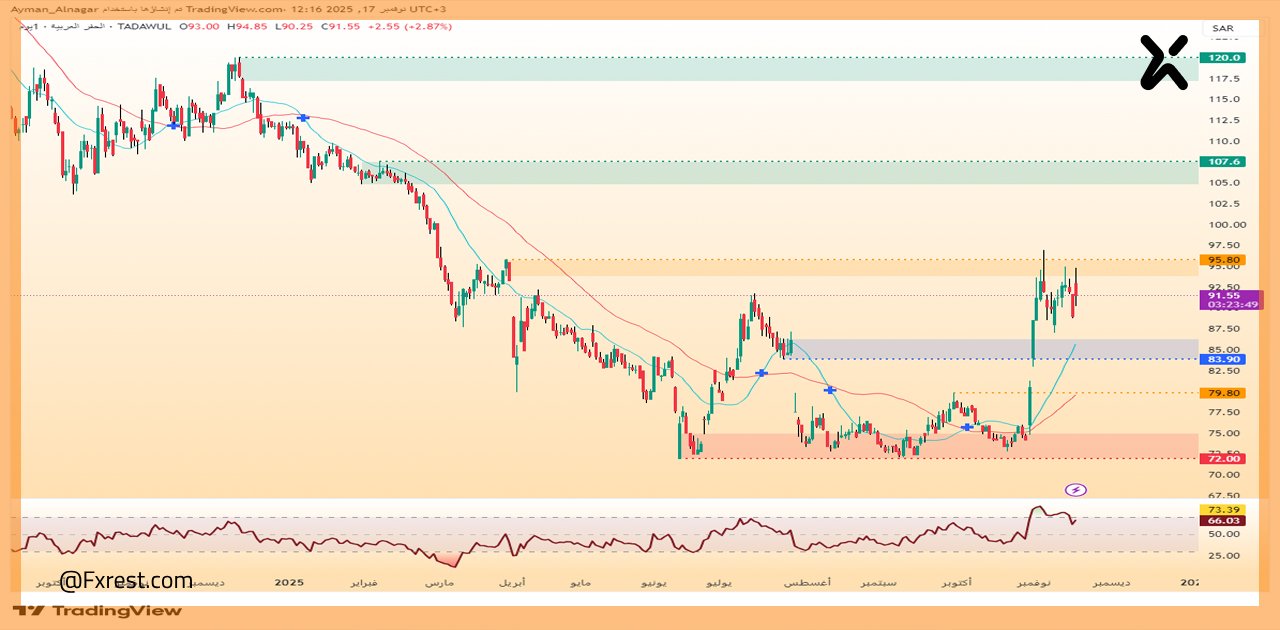The height and width of the screenshot is (630, 1280).
Task: Click the blue 83.90 price label
Action: pos(1223,359)
